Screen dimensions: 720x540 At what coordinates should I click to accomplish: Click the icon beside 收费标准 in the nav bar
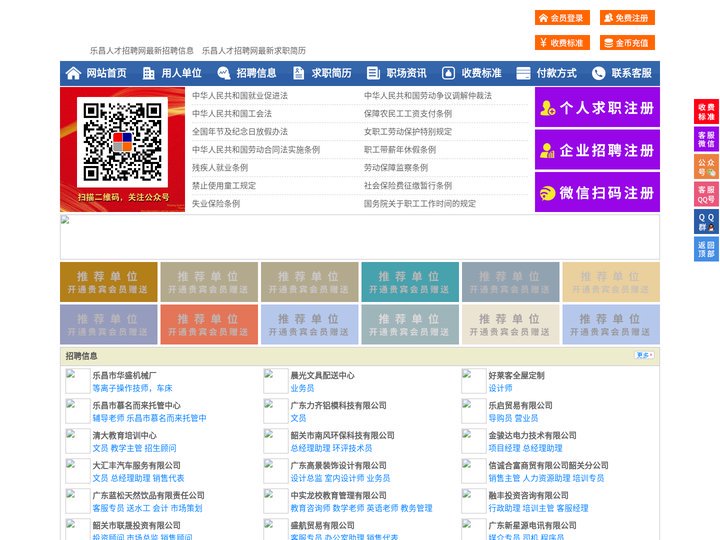pos(449,73)
